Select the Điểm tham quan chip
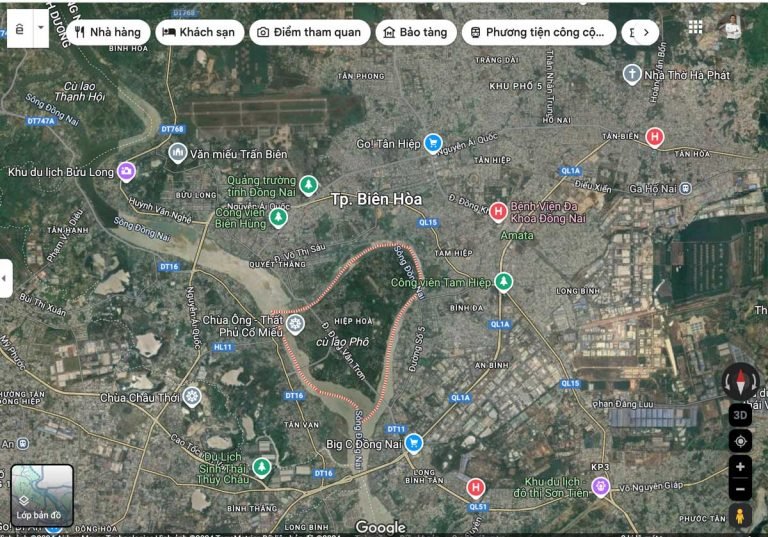 click(309, 32)
